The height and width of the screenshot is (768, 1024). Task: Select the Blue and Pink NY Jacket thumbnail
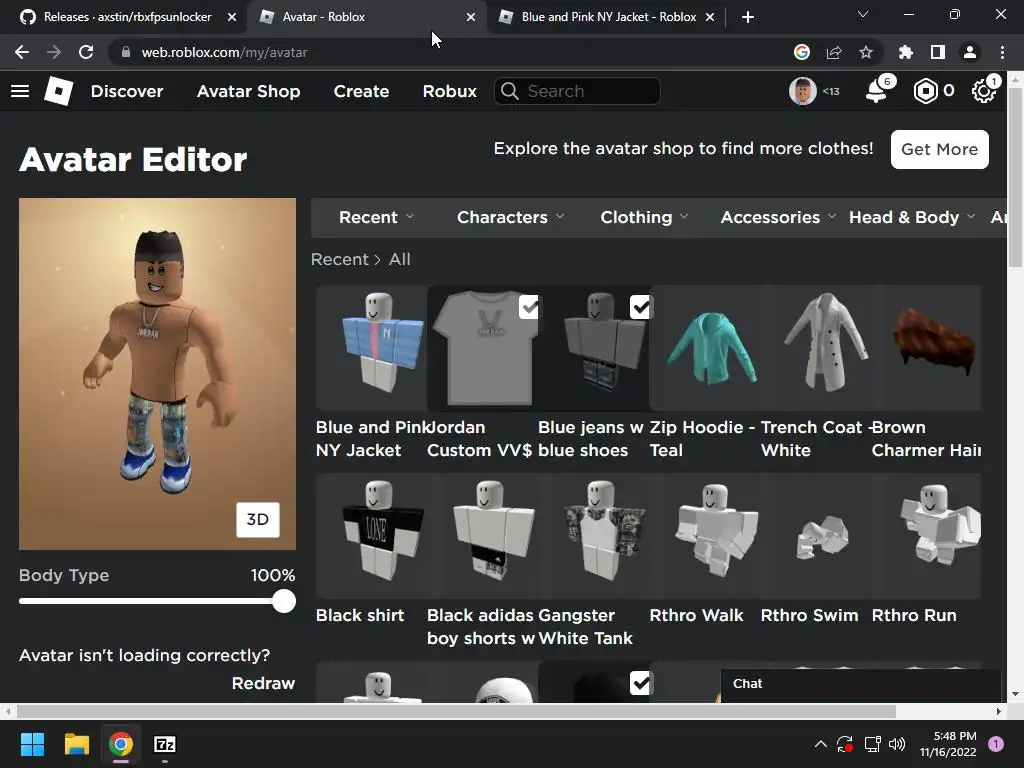click(x=372, y=347)
